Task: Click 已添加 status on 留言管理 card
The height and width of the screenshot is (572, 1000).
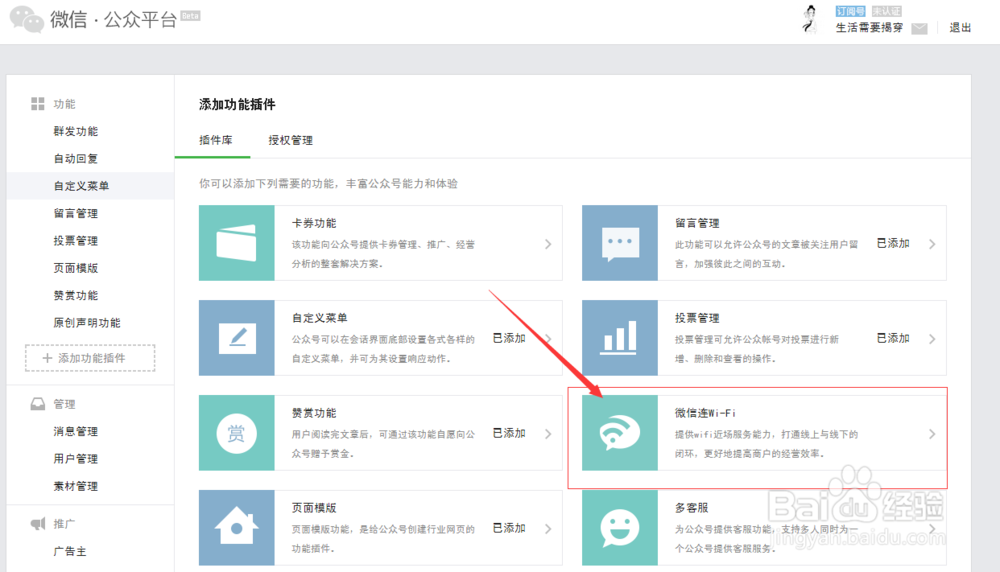Action: [893, 243]
